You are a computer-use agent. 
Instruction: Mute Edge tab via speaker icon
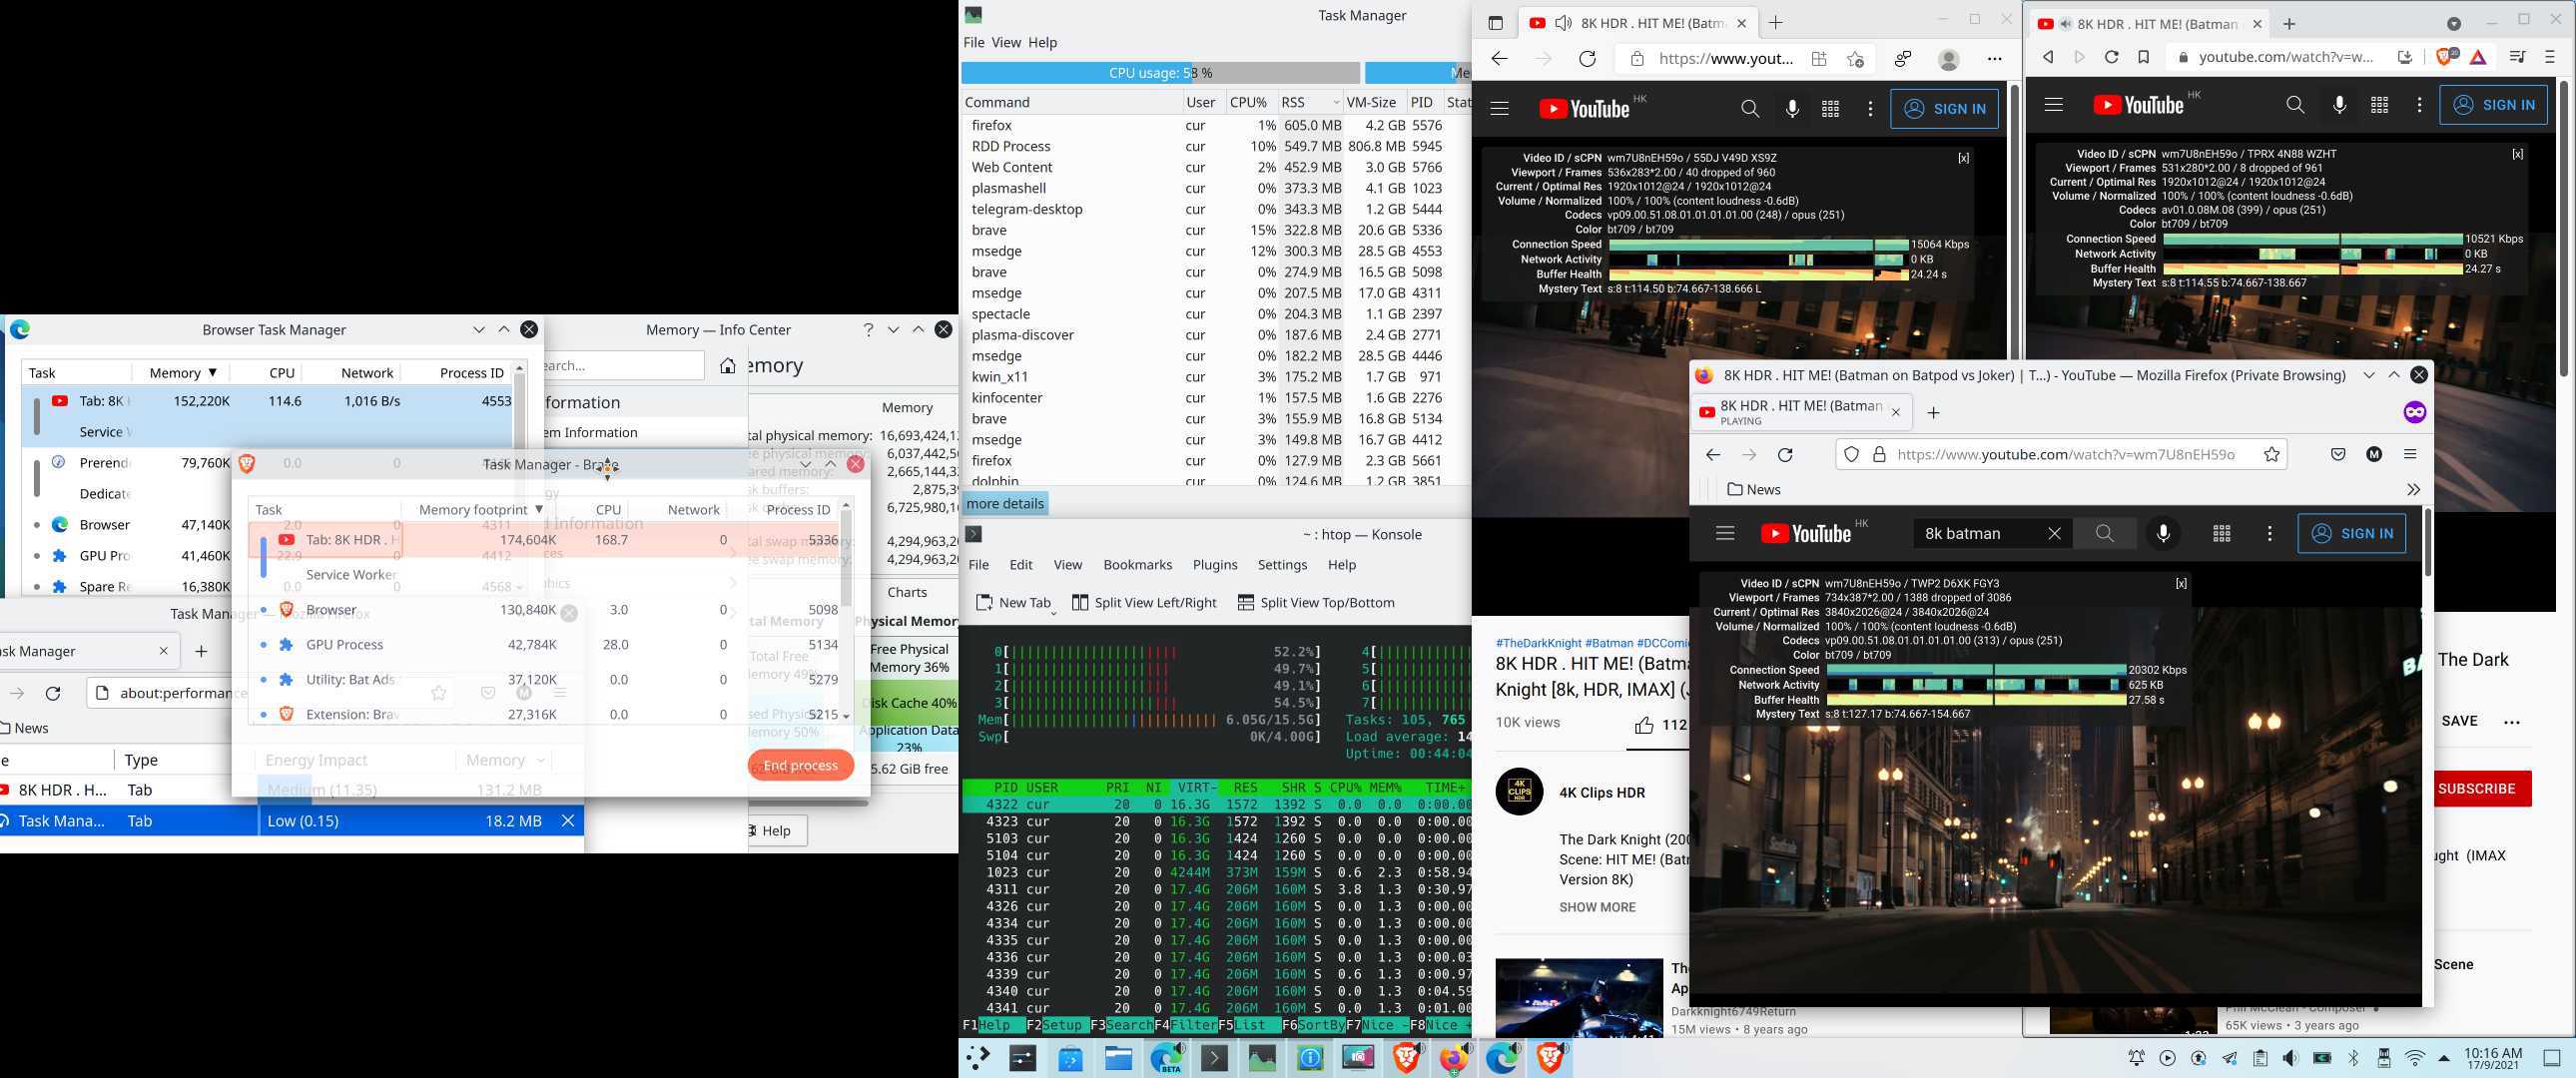point(1564,23)
